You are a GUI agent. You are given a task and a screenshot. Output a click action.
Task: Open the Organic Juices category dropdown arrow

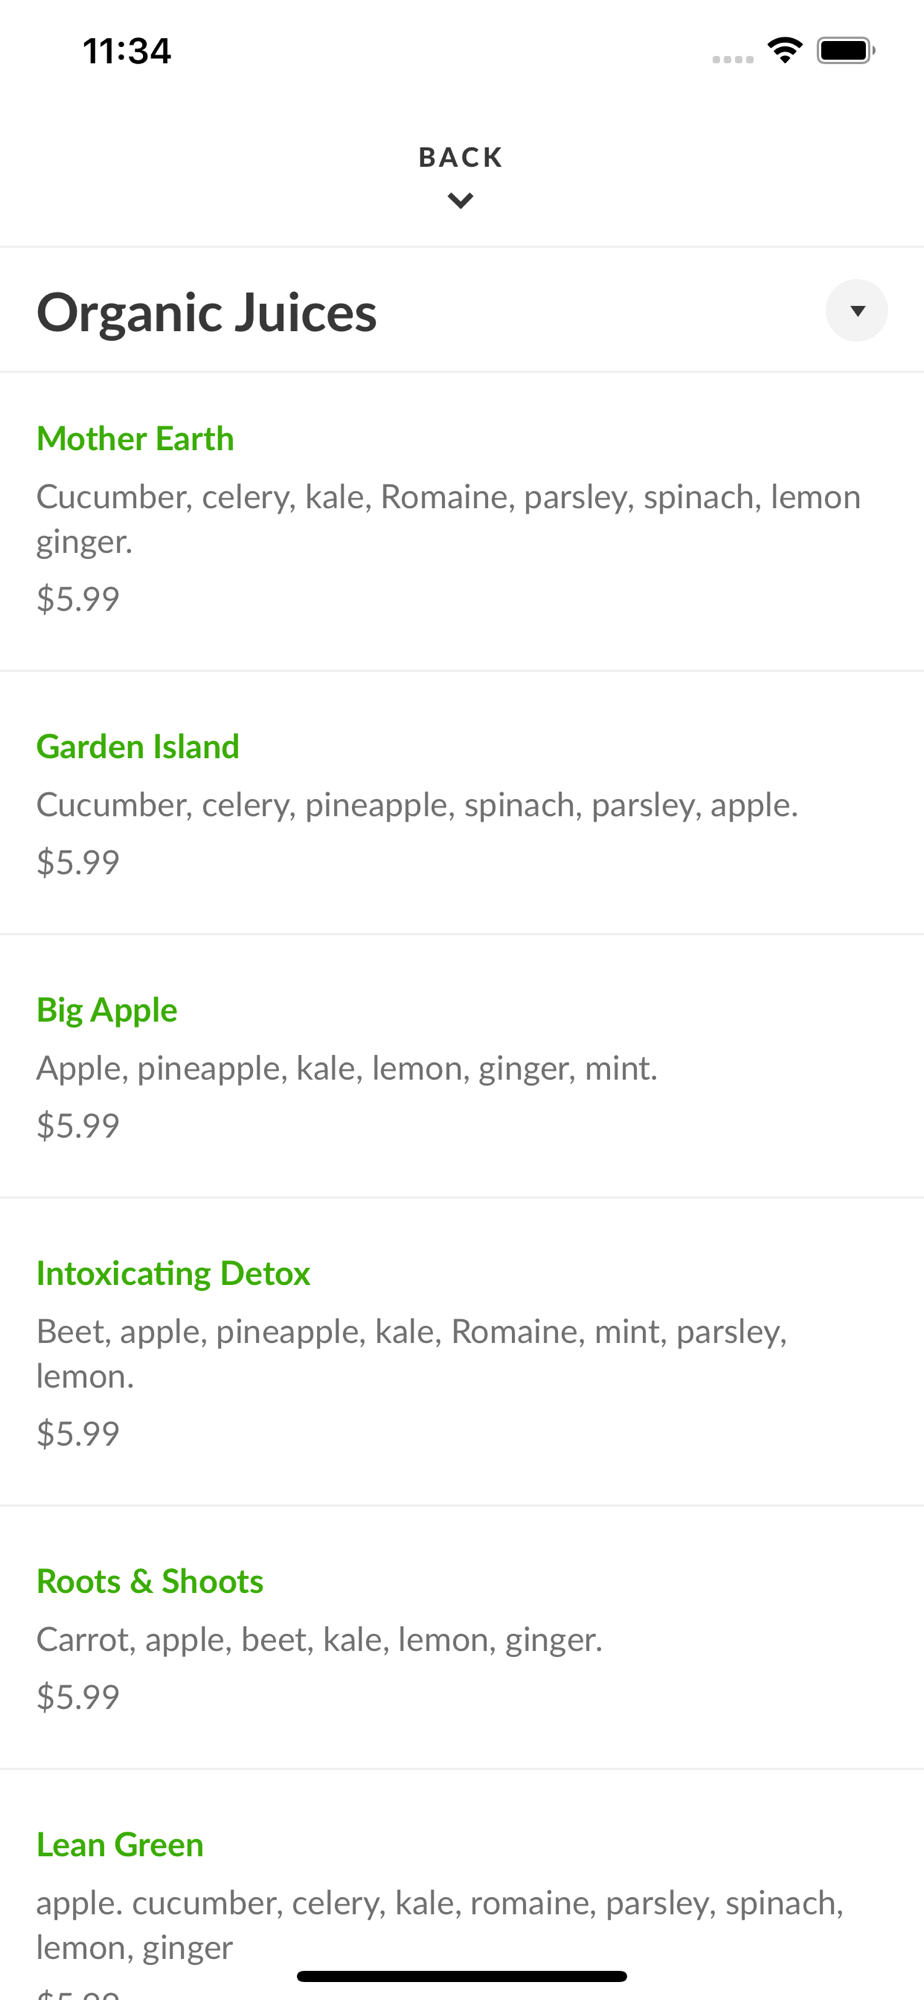coord(857,311)
